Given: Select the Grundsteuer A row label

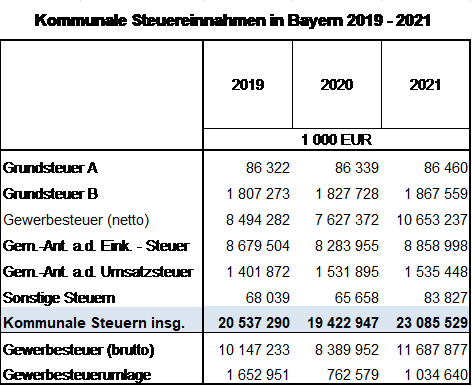Looking at the screenshot, I should pyautogui.click(x=50, y=168).
